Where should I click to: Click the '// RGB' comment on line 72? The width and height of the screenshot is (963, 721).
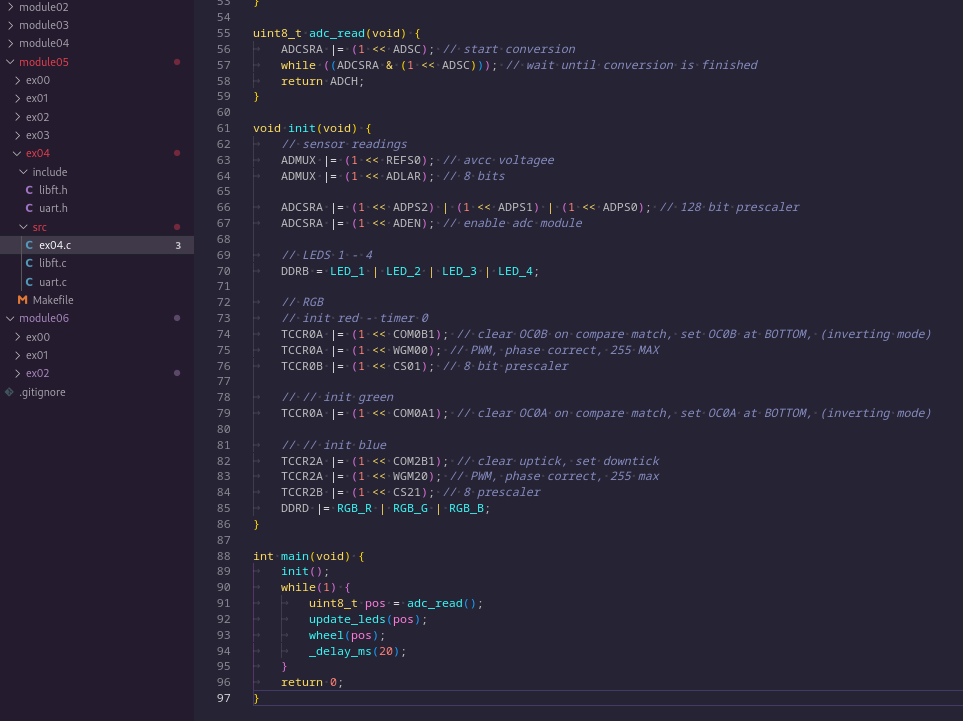(x=302, y=302)
